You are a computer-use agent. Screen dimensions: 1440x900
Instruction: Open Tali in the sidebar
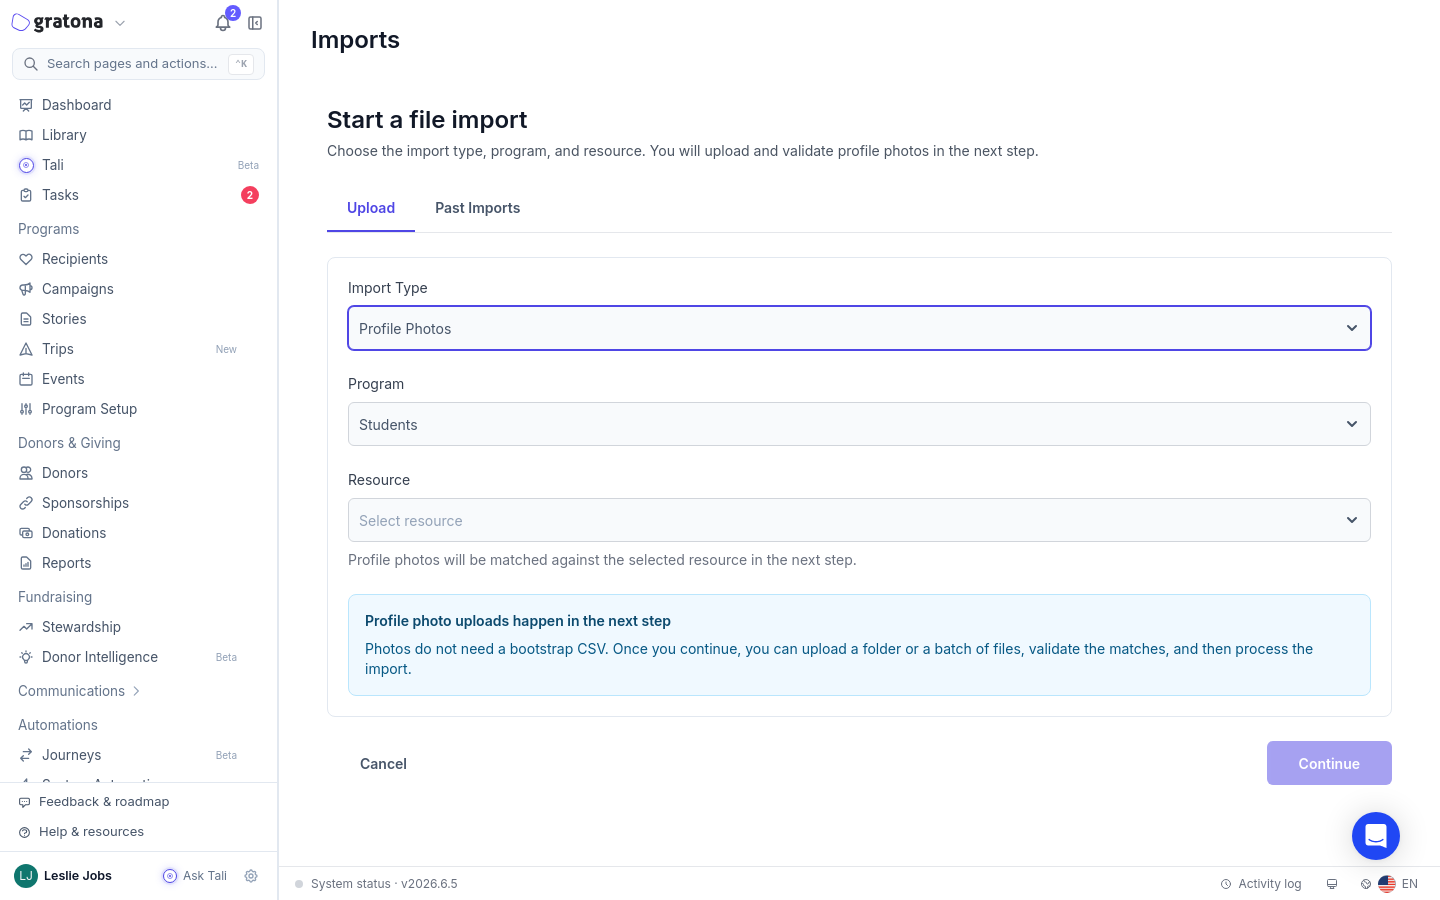pyautogui.click(x=138, y=165)
